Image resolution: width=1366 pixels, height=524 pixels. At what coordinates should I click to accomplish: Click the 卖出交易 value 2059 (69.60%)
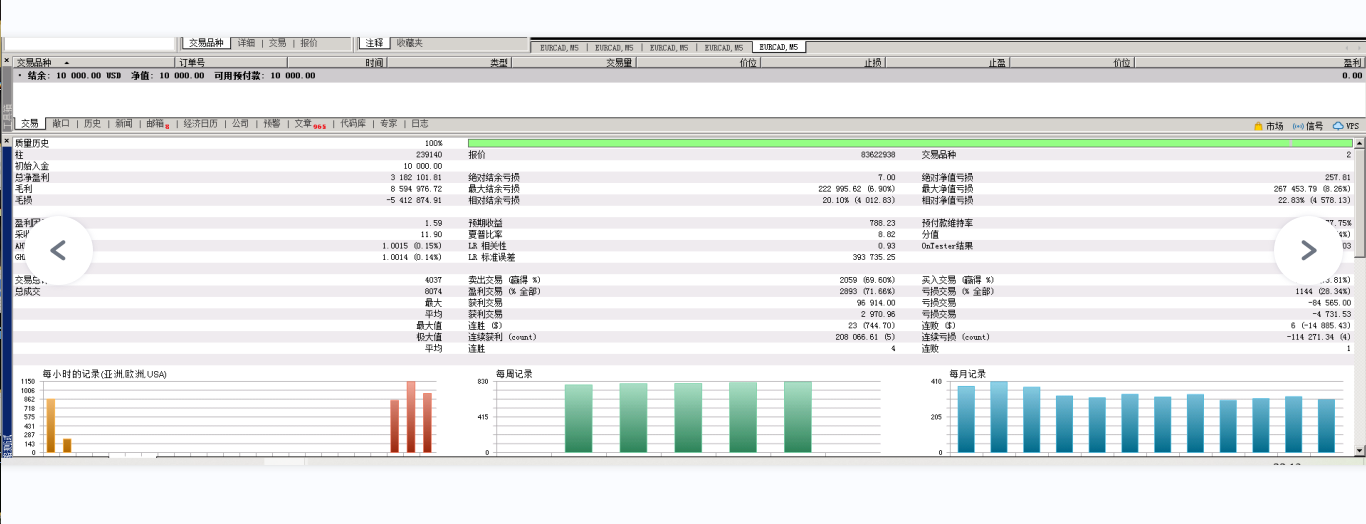[868, 280]
